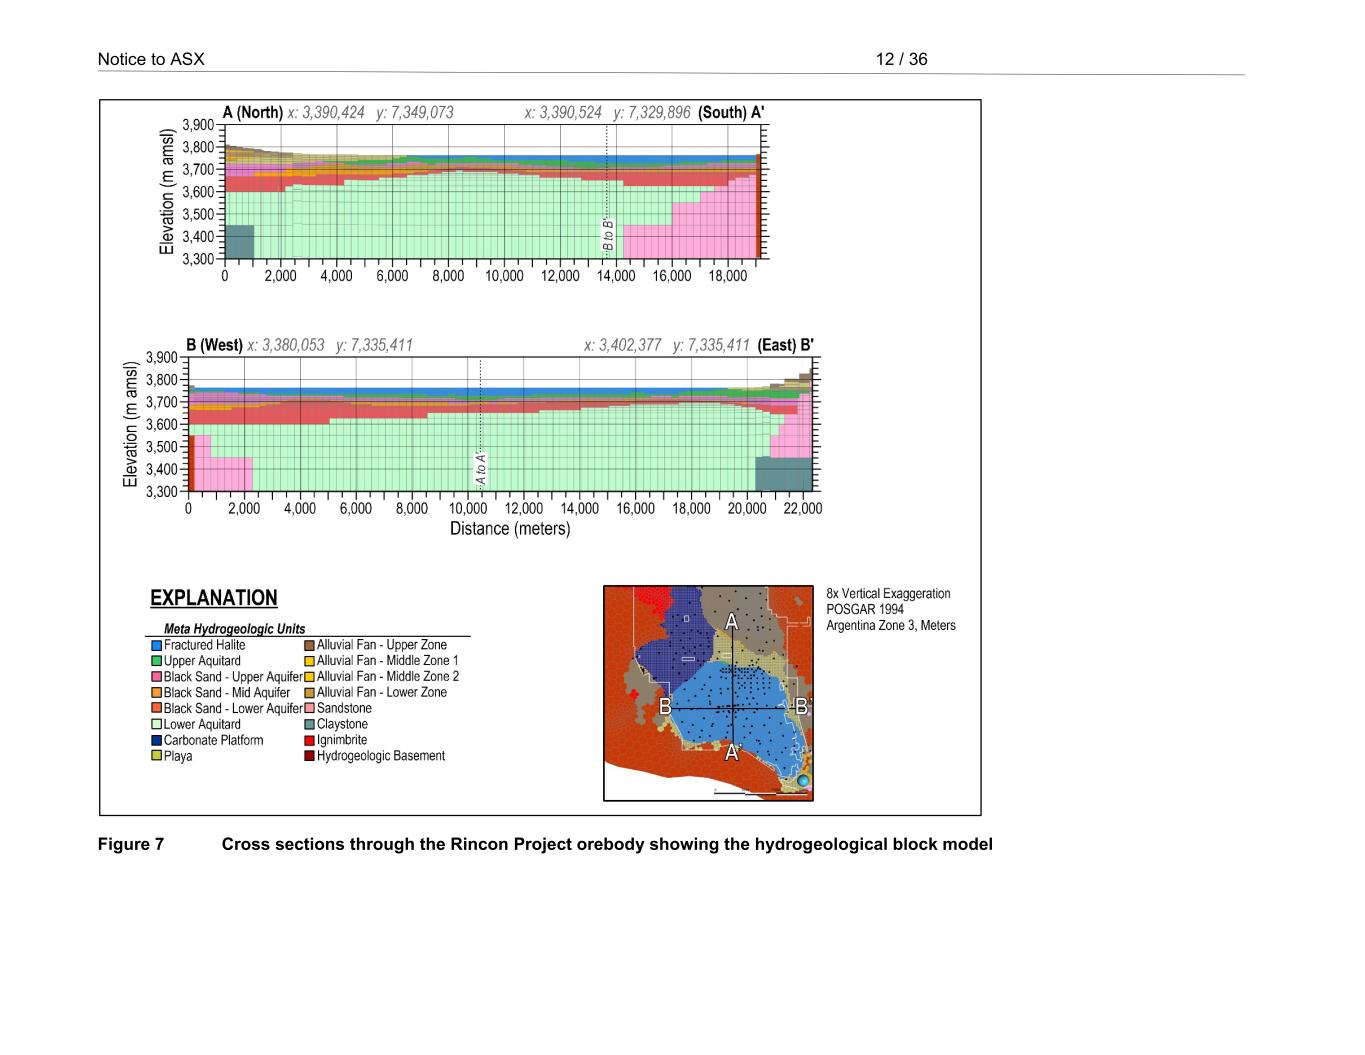The image size is (1365, 1055).
Task: Click the page number 12 / 36
Action: point(901,59)
